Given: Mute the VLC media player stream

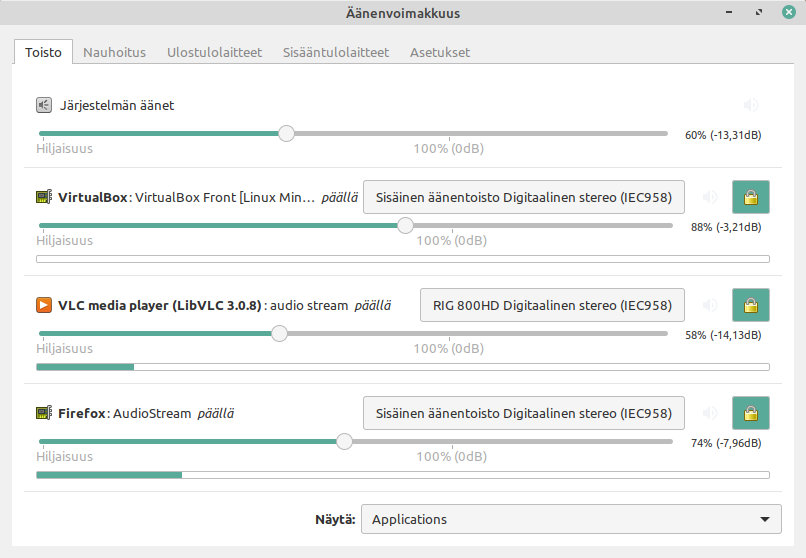Looking at the screenshot, I should click(x=710, y=305).
